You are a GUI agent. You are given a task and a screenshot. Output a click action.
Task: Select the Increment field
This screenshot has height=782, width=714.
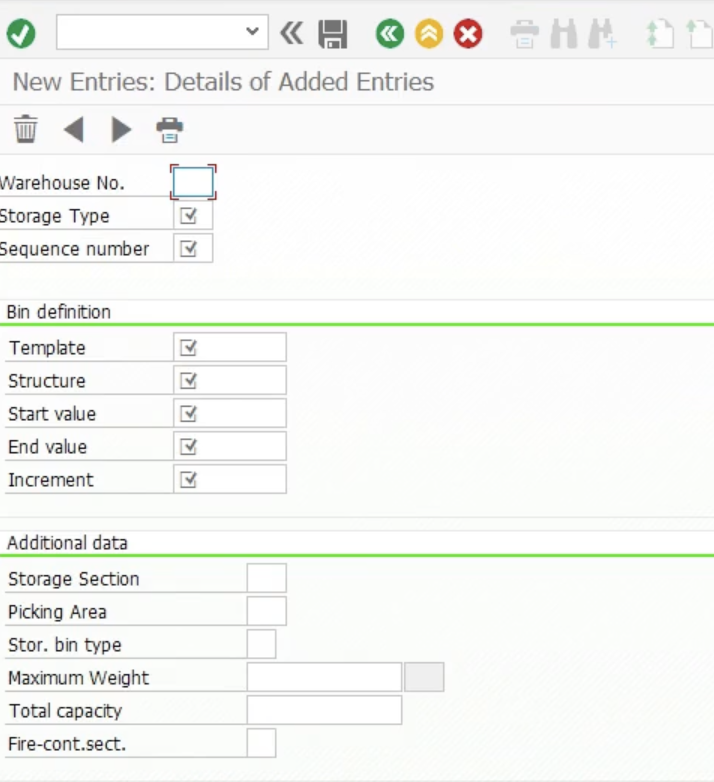[230, 480]
